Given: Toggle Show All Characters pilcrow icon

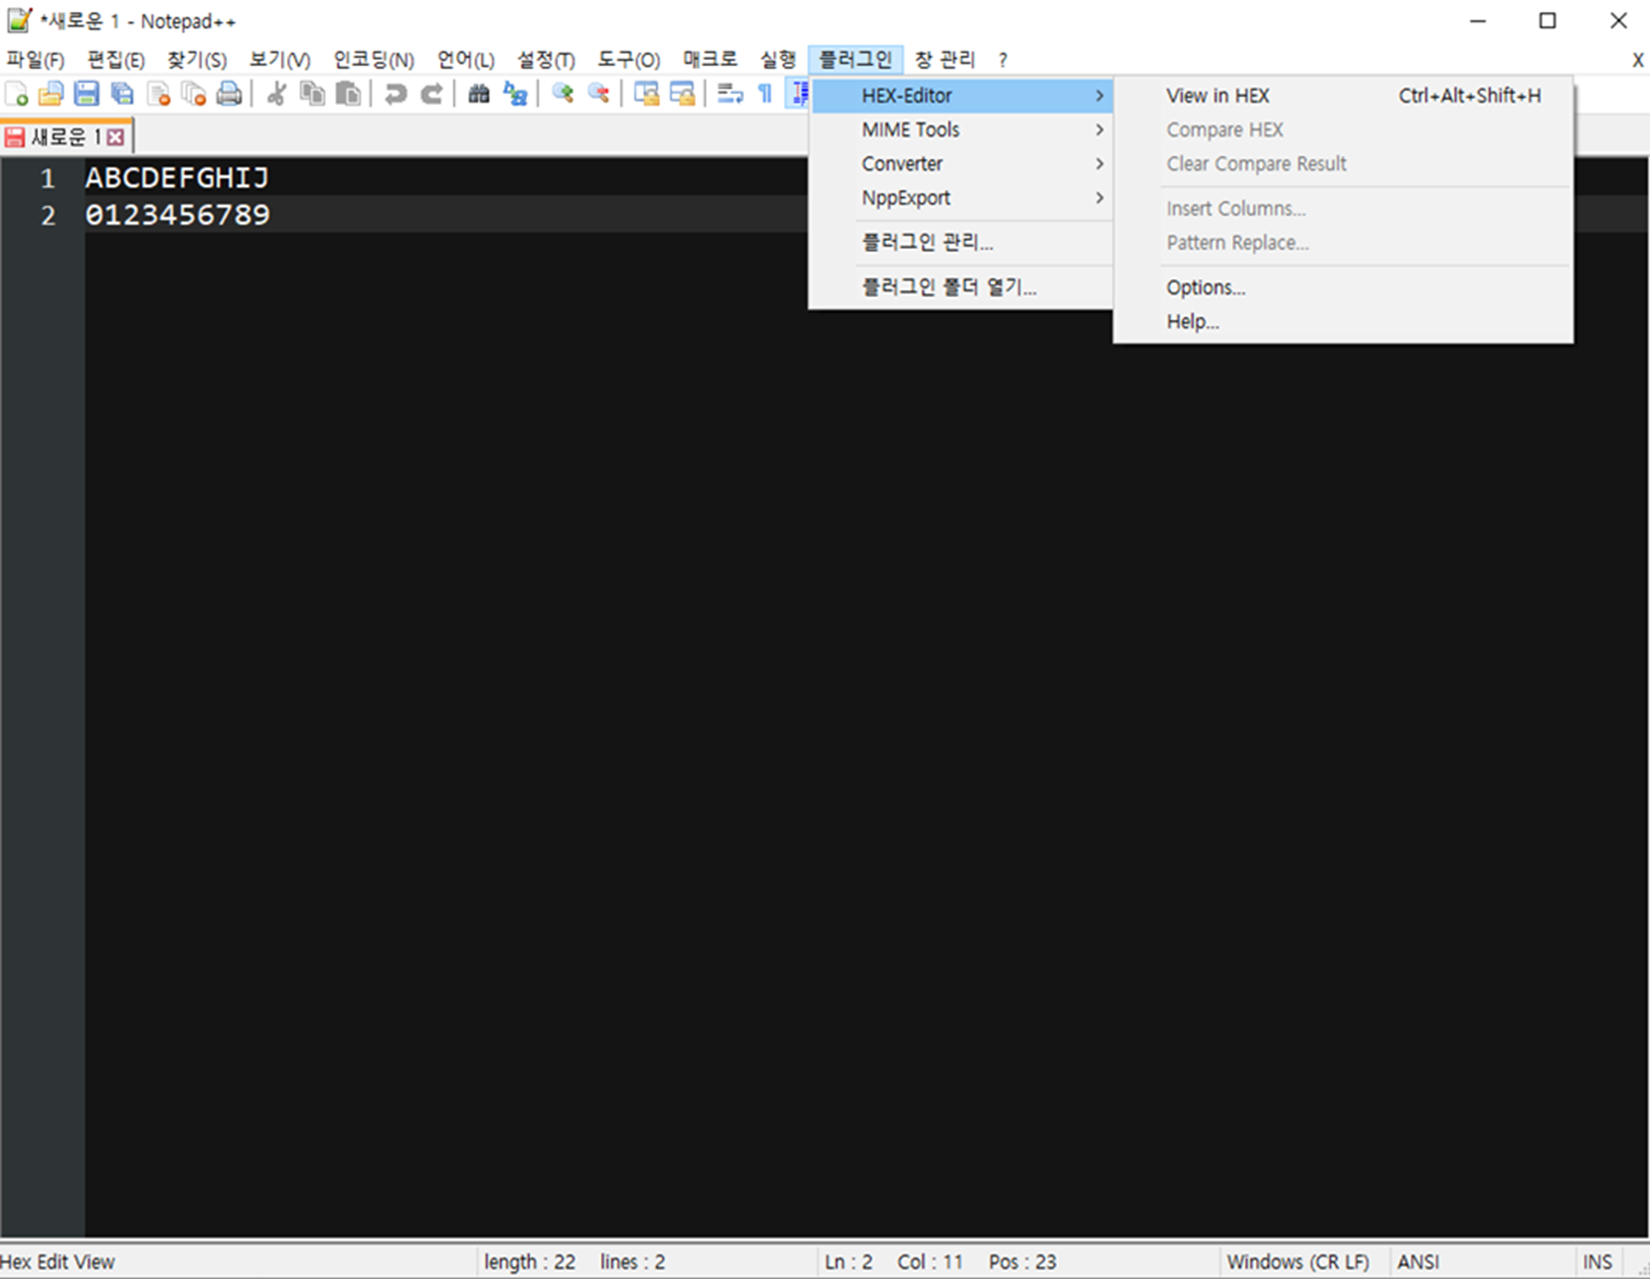Looking at the screenshot, I should (x=765, y=94).
